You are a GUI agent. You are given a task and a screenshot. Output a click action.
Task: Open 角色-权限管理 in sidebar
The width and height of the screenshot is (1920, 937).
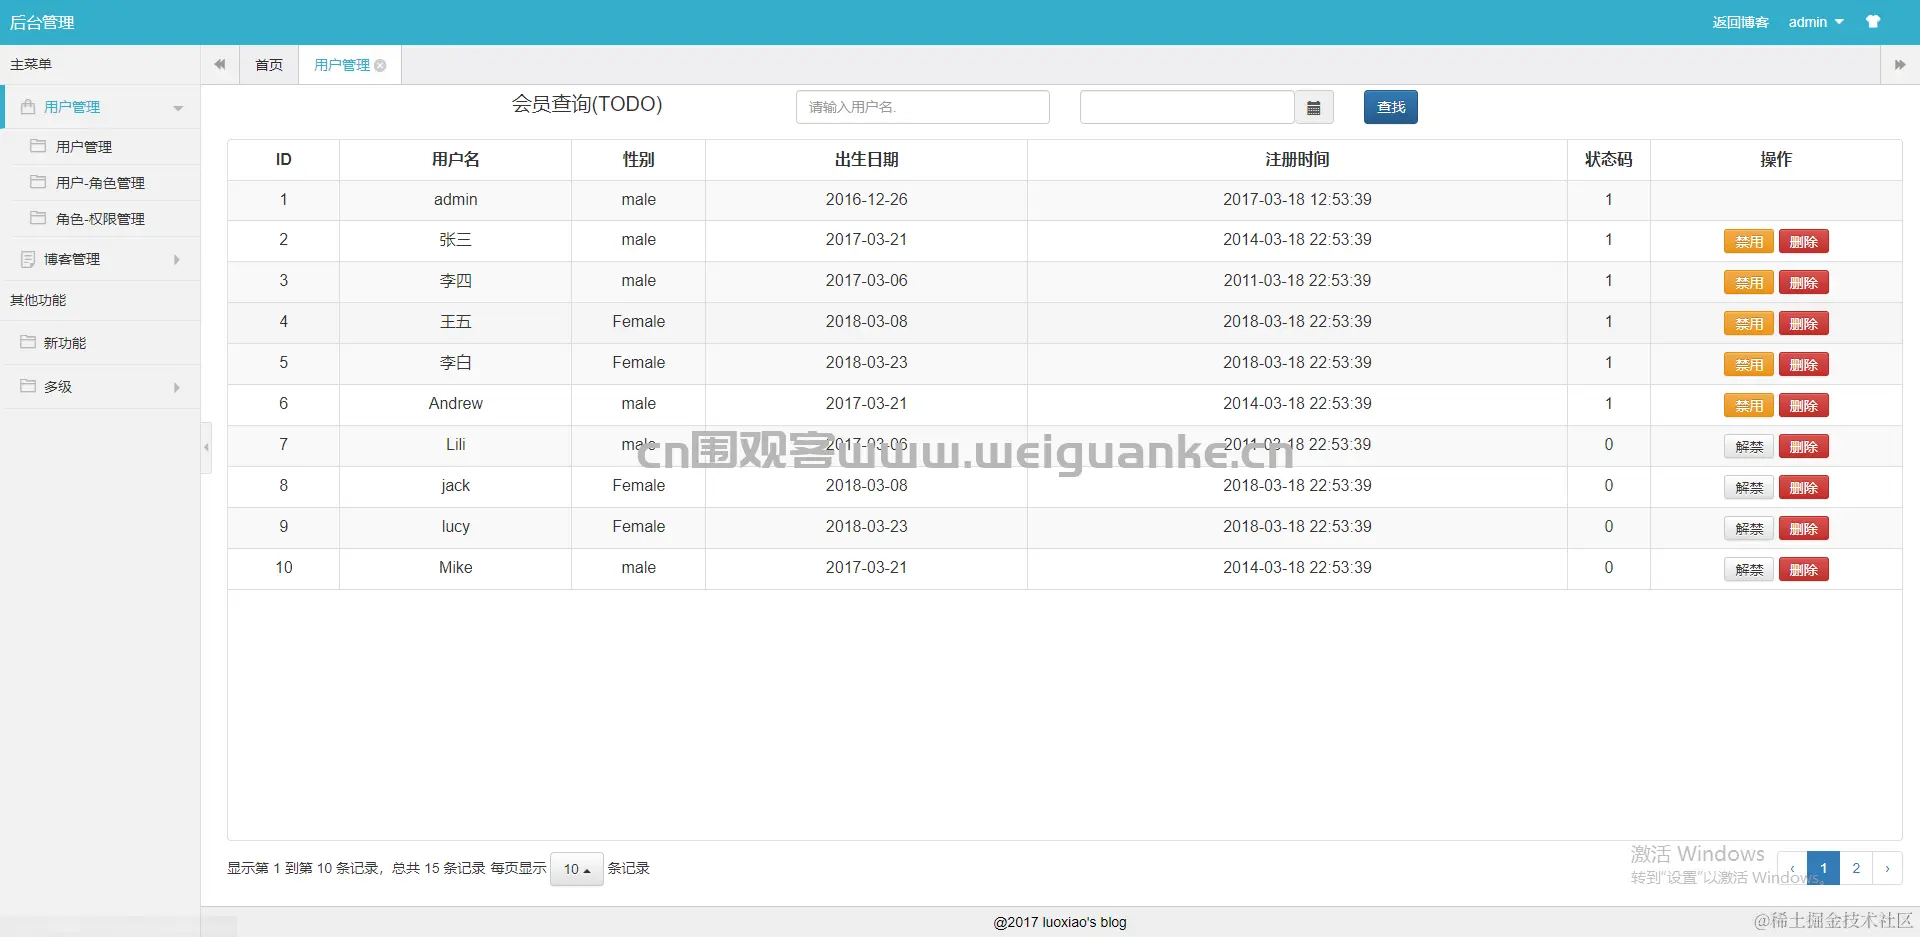pos(100,219)
